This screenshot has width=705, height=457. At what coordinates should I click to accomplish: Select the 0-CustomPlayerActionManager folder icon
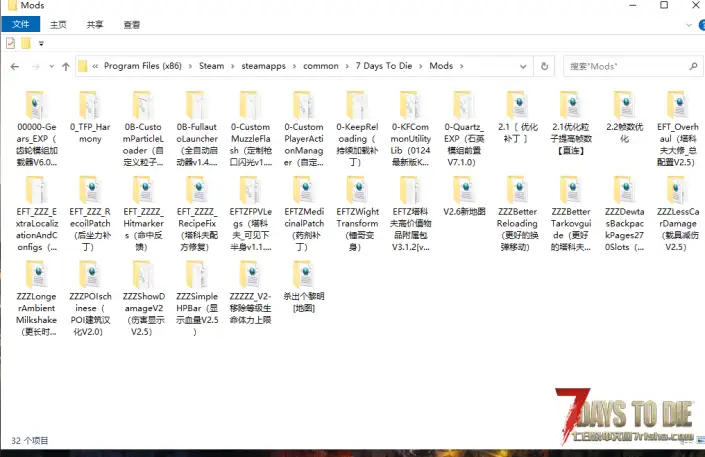tap(304, 105)
